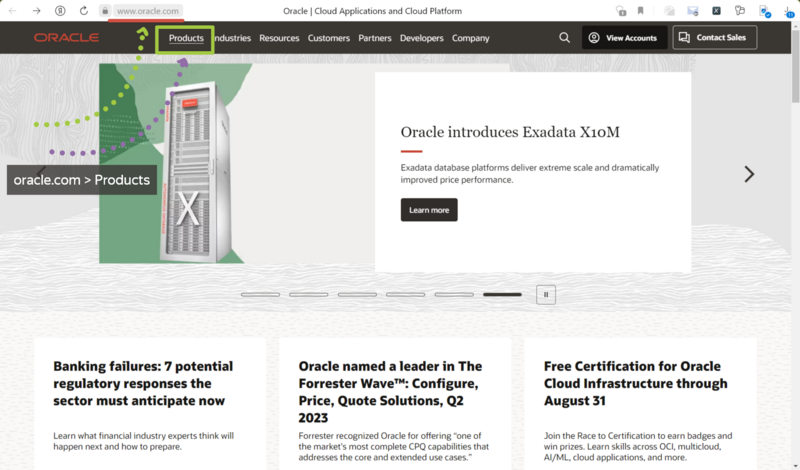The width and height of the screenshot is (800, 470).
Task: Open the Banking failures regulatory responses article
Action: click(x=143, y=383)
